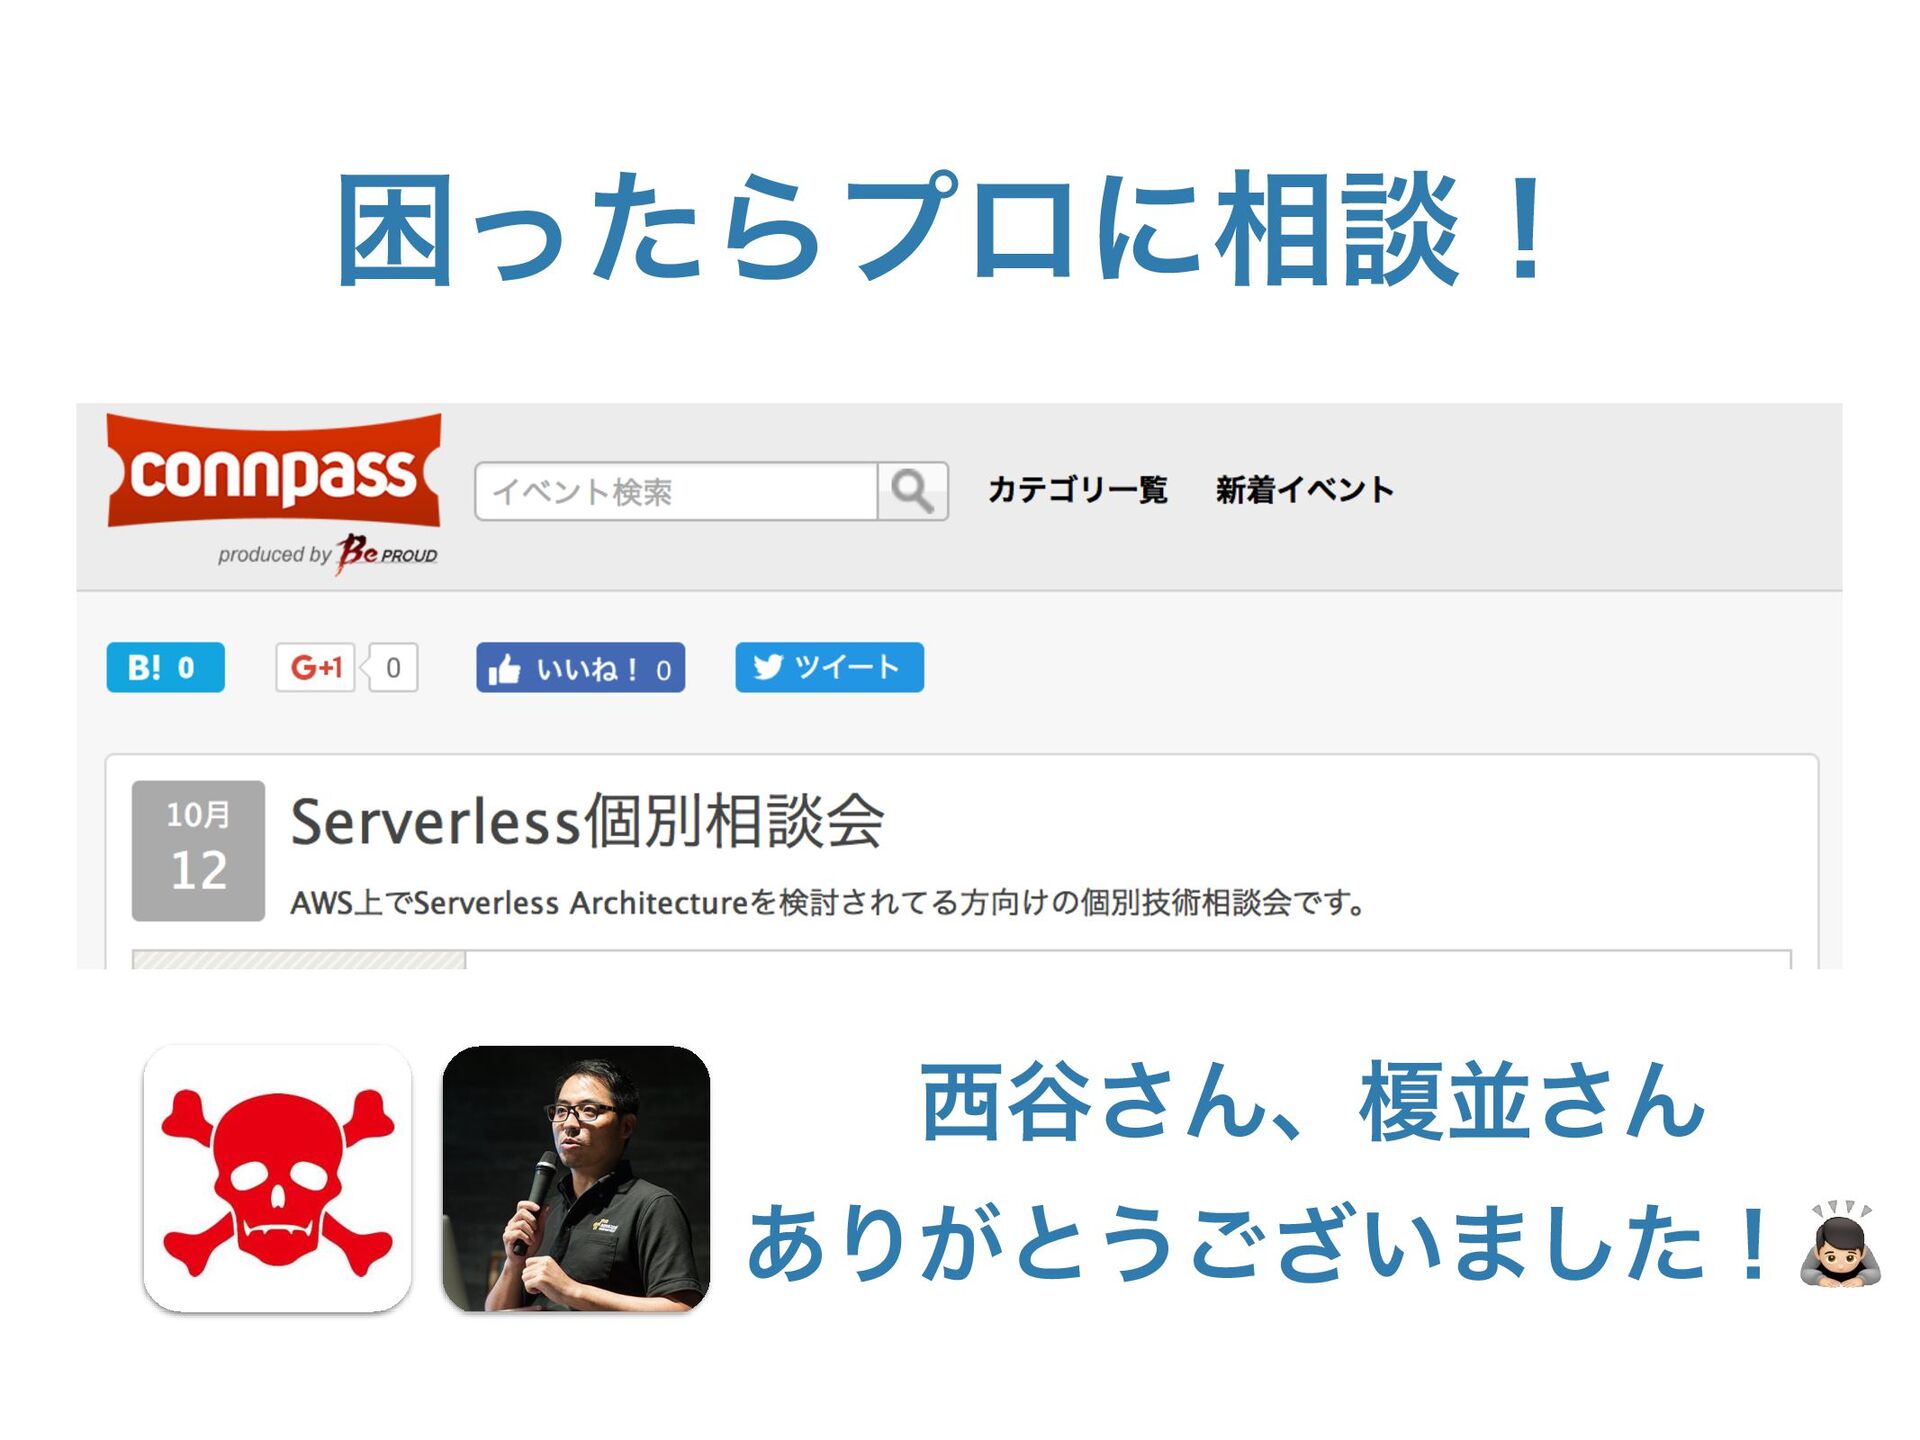Click the 西谷さん、榎並さん thank-you text

(1313, 1103)
